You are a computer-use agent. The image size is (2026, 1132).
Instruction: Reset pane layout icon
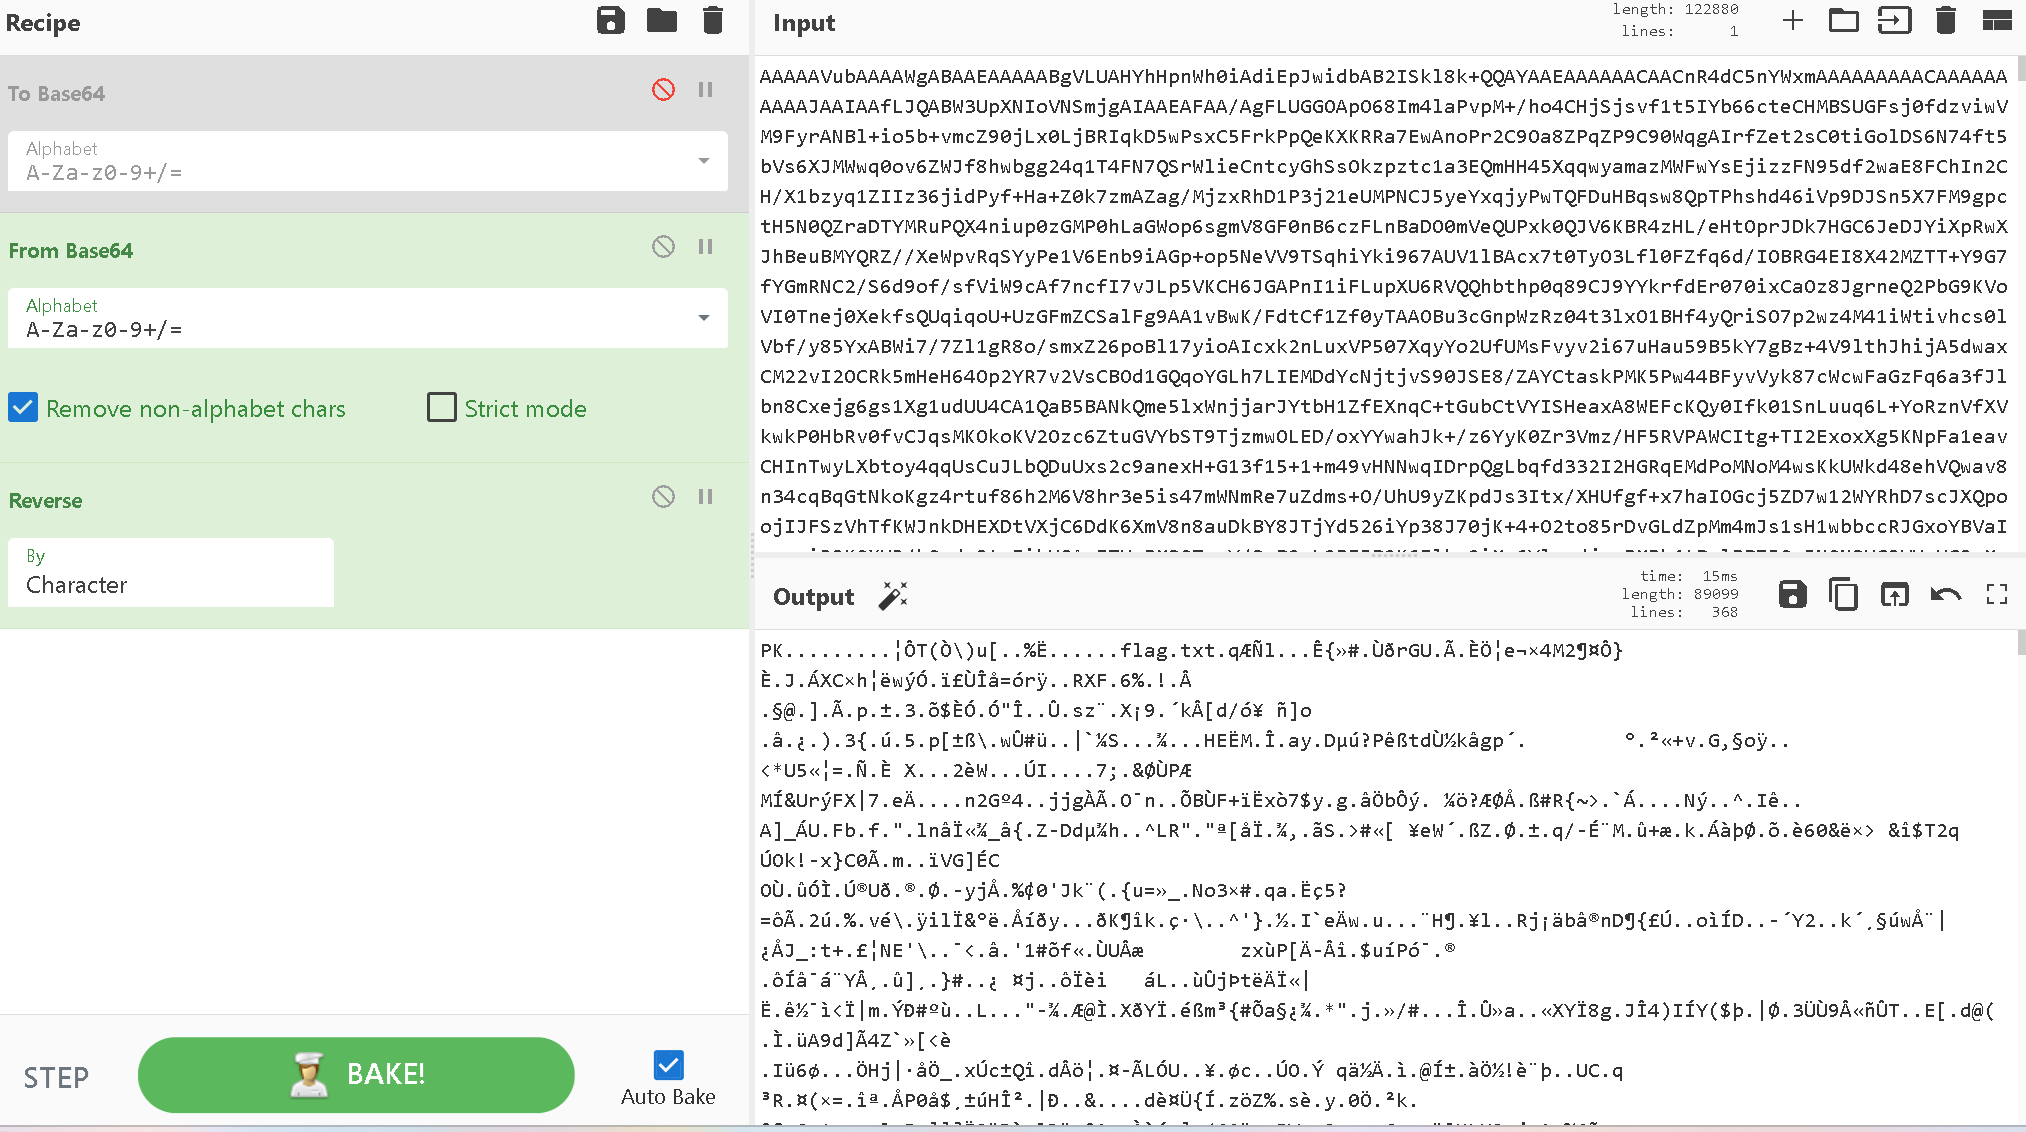coord(1996,21)
